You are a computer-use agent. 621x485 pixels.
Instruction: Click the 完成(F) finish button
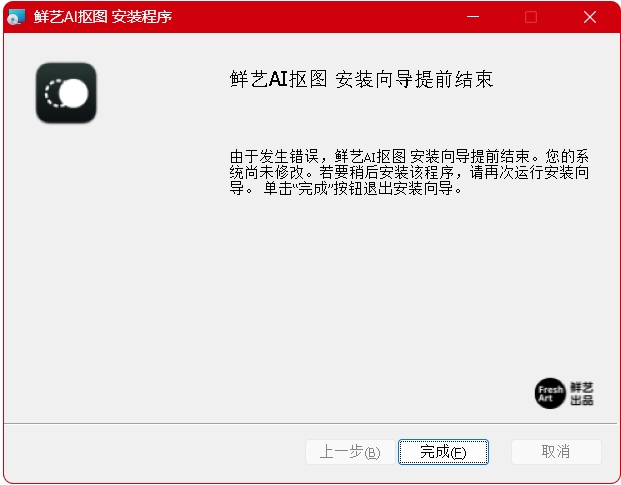[443, 452]
